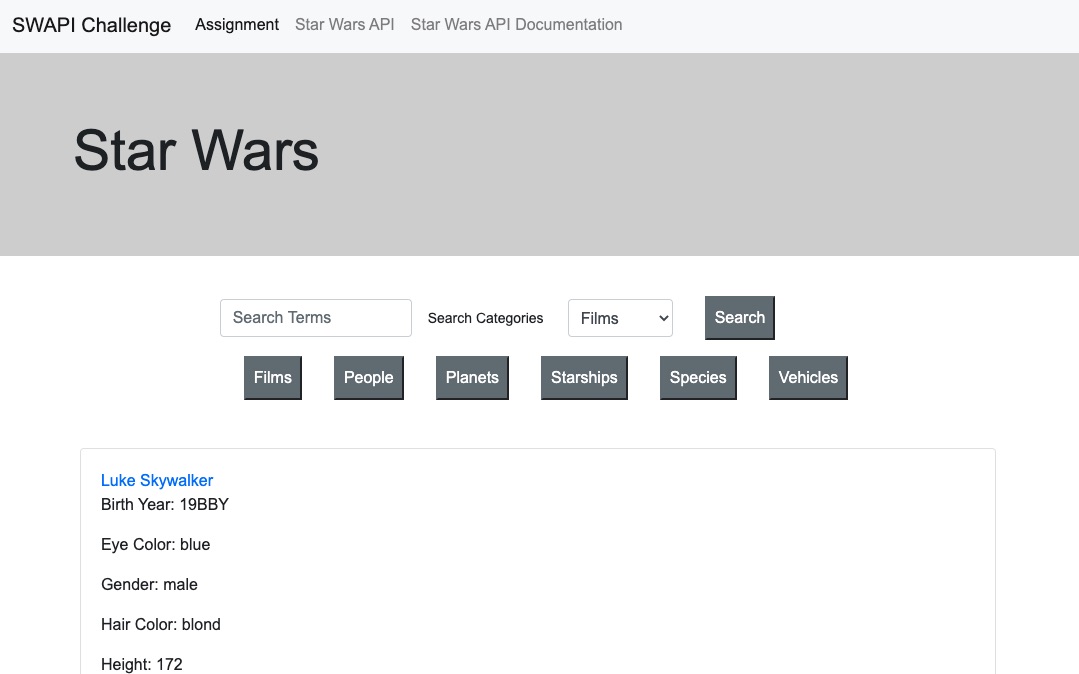Browse Planets by clicking its button

pos(471,377)
